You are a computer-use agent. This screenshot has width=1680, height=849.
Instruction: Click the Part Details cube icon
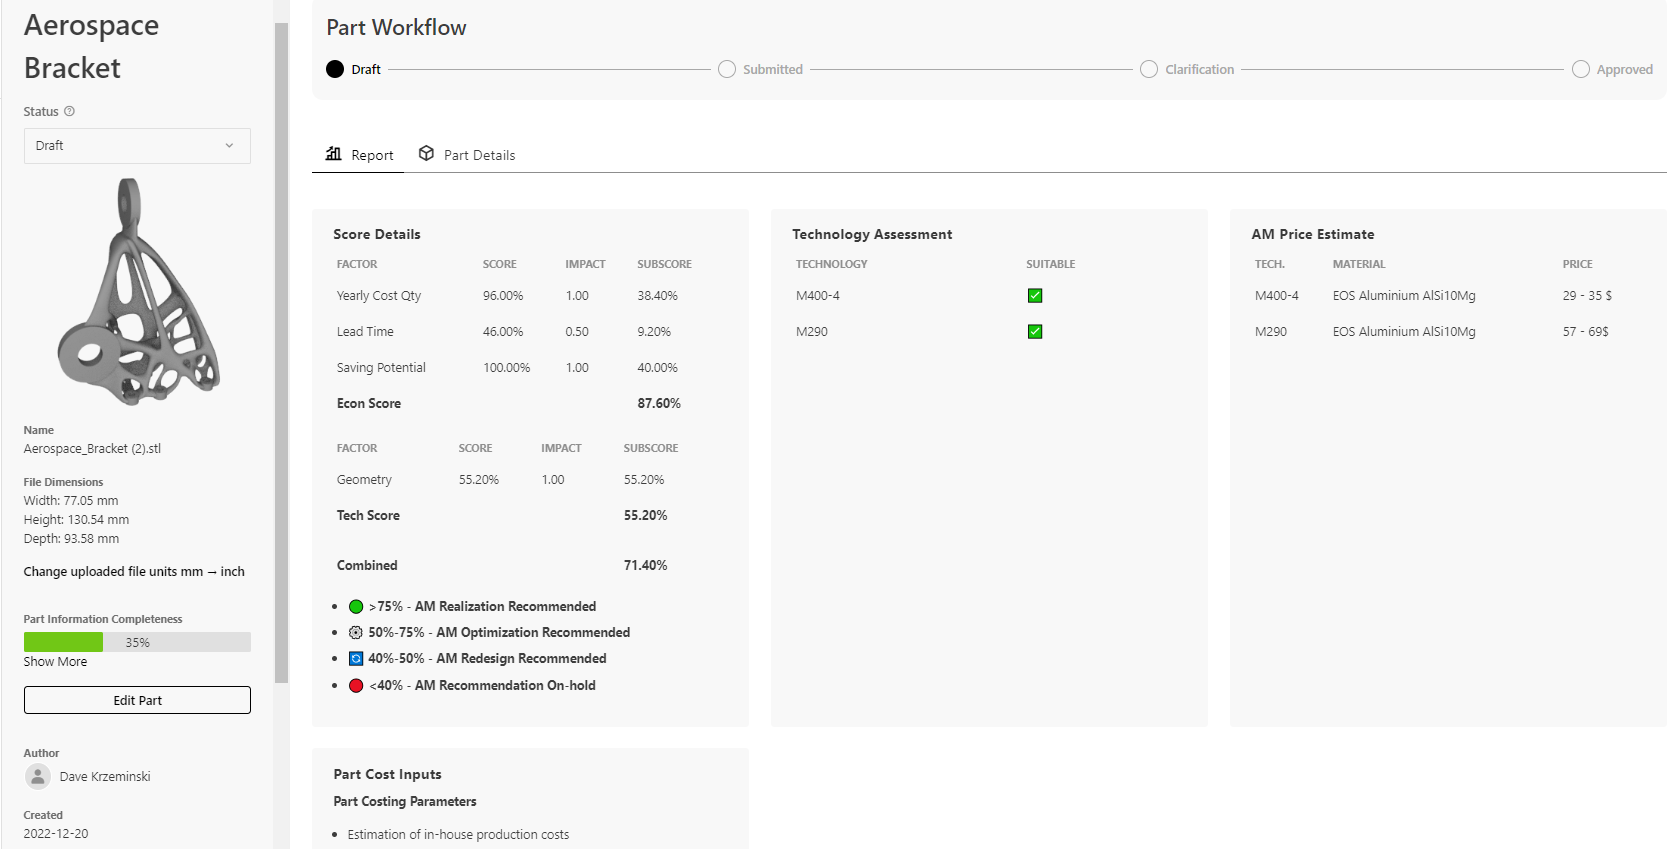click(x=426, y=154)
